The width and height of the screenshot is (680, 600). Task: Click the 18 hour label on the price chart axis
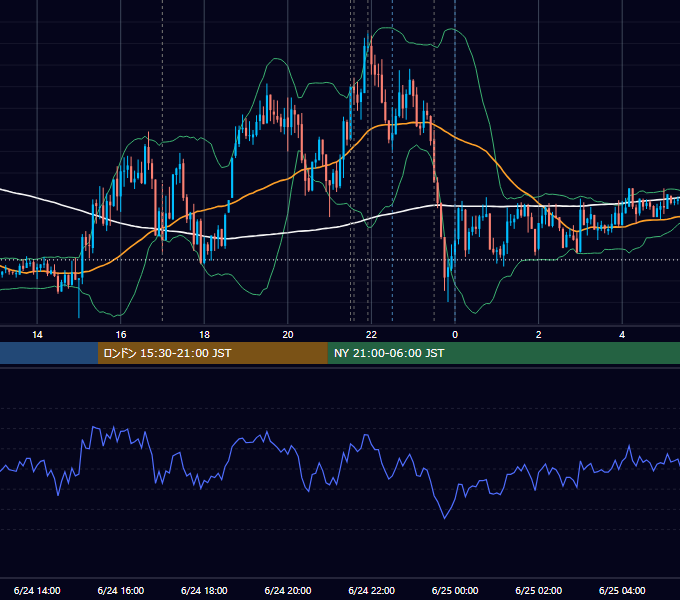click(204, 335)
